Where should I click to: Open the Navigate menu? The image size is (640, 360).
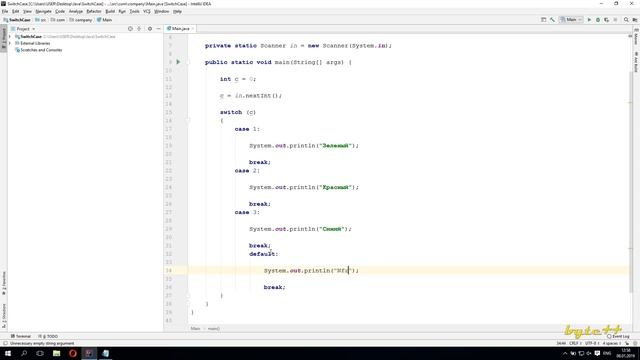(43, 11)
